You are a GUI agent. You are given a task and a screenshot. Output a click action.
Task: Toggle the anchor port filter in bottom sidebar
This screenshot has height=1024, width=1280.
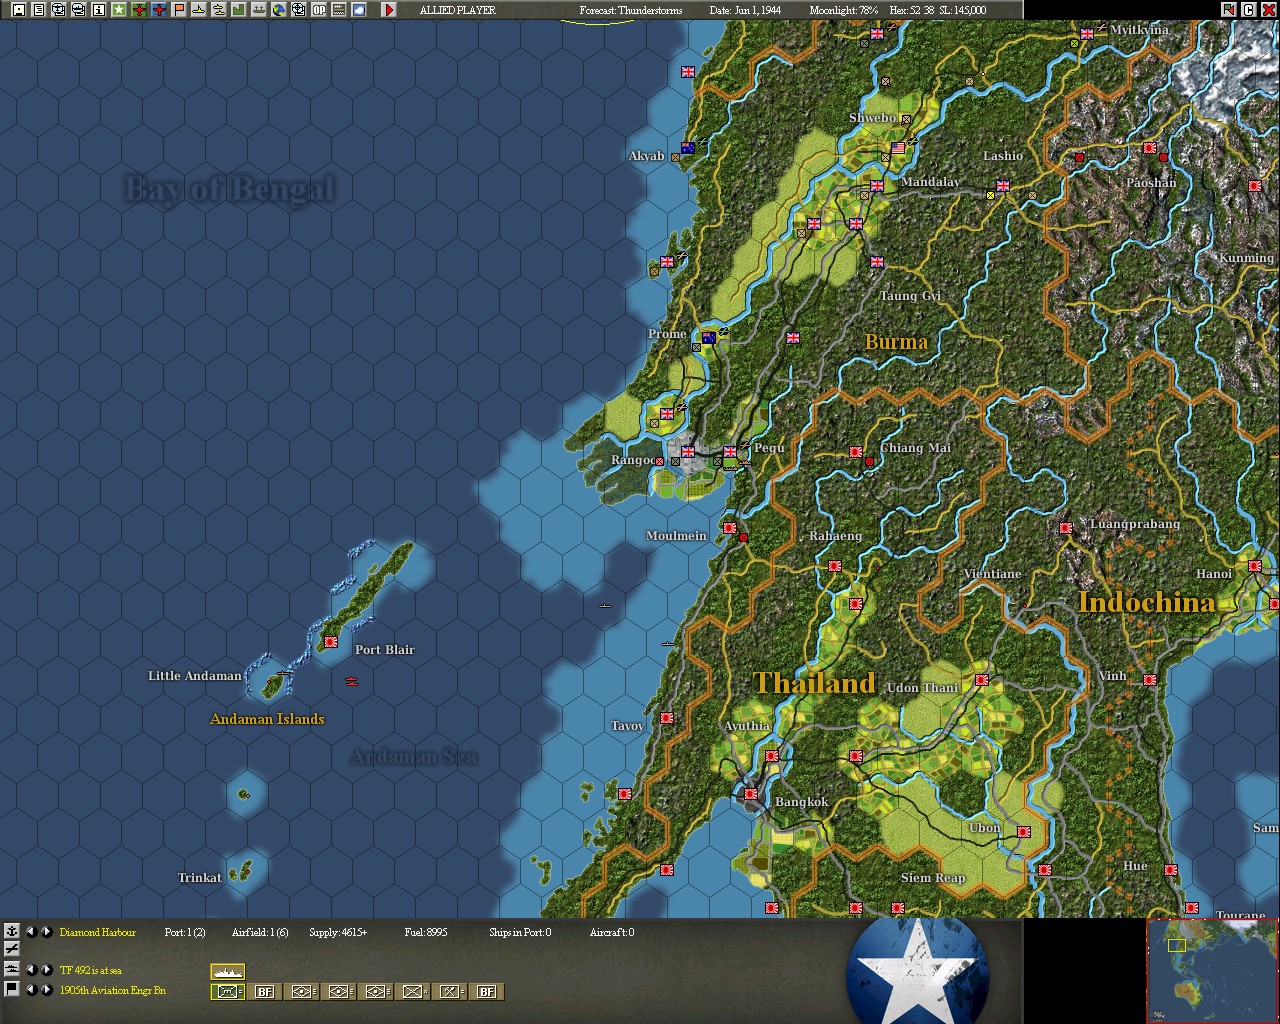coord(11,932)
